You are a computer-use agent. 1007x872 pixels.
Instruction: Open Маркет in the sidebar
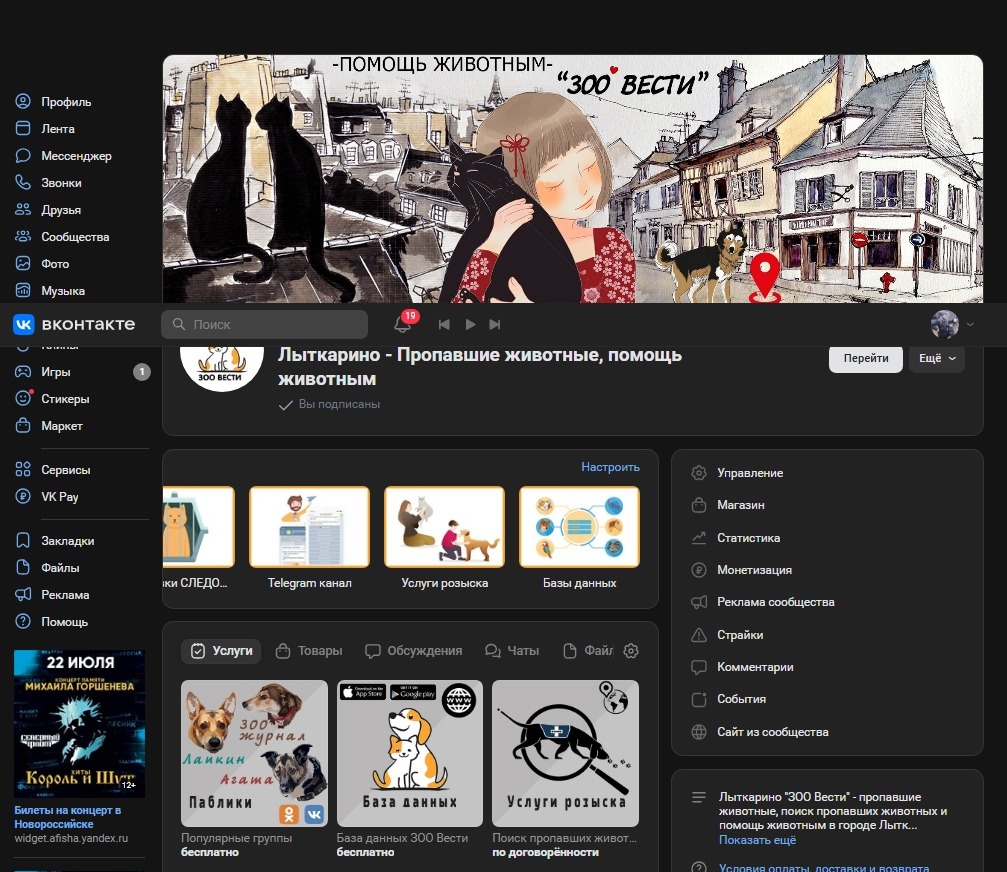[x=49, y=426]
